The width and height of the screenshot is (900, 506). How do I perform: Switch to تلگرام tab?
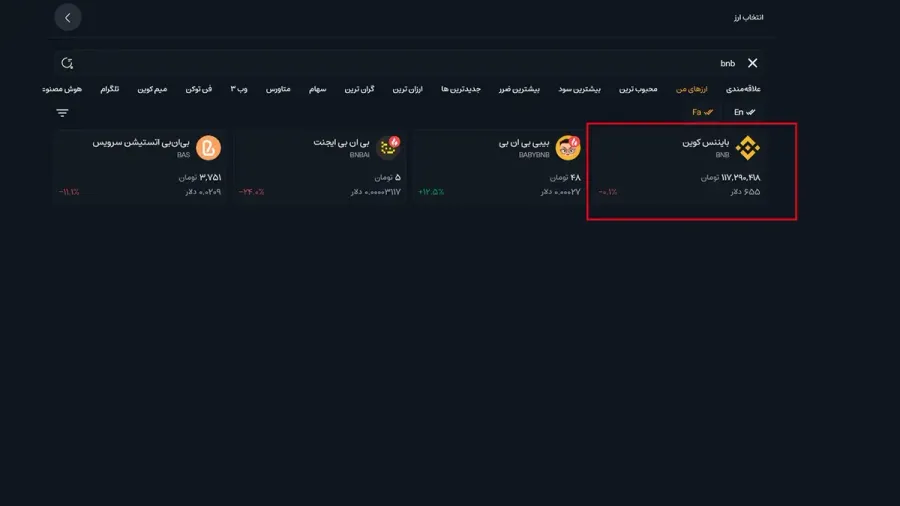coord(110,89)
